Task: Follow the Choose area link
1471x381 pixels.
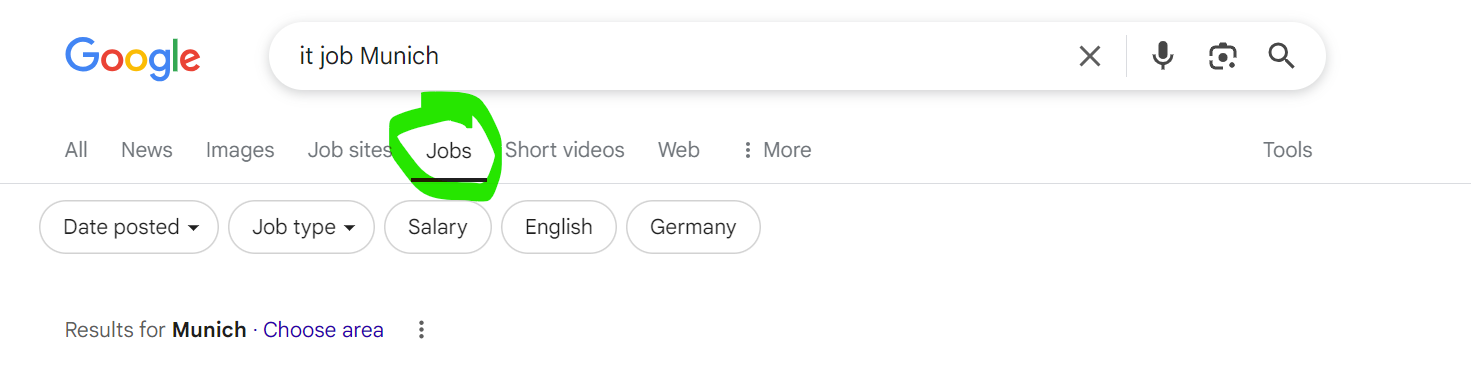Action: coord(323,330)
